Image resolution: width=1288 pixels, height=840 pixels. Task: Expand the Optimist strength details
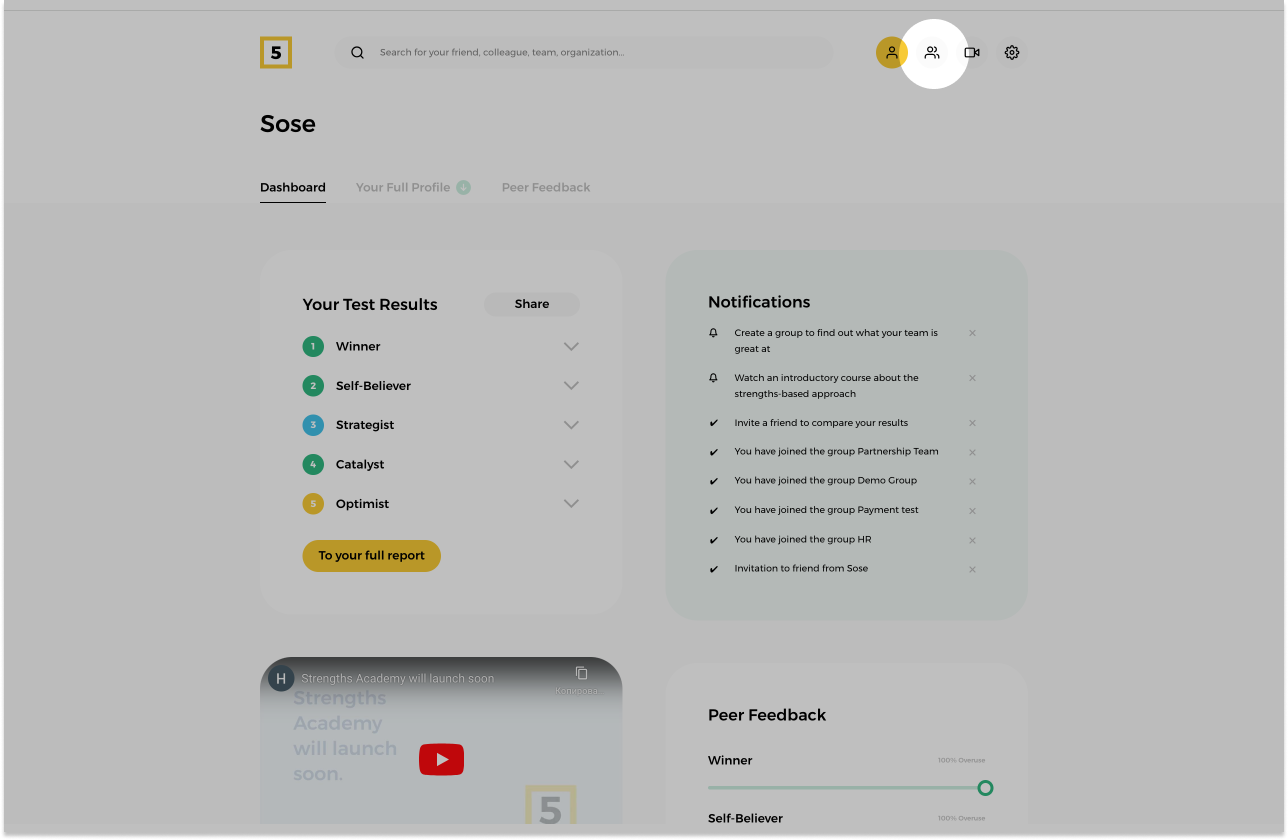(x=571, y=504)
